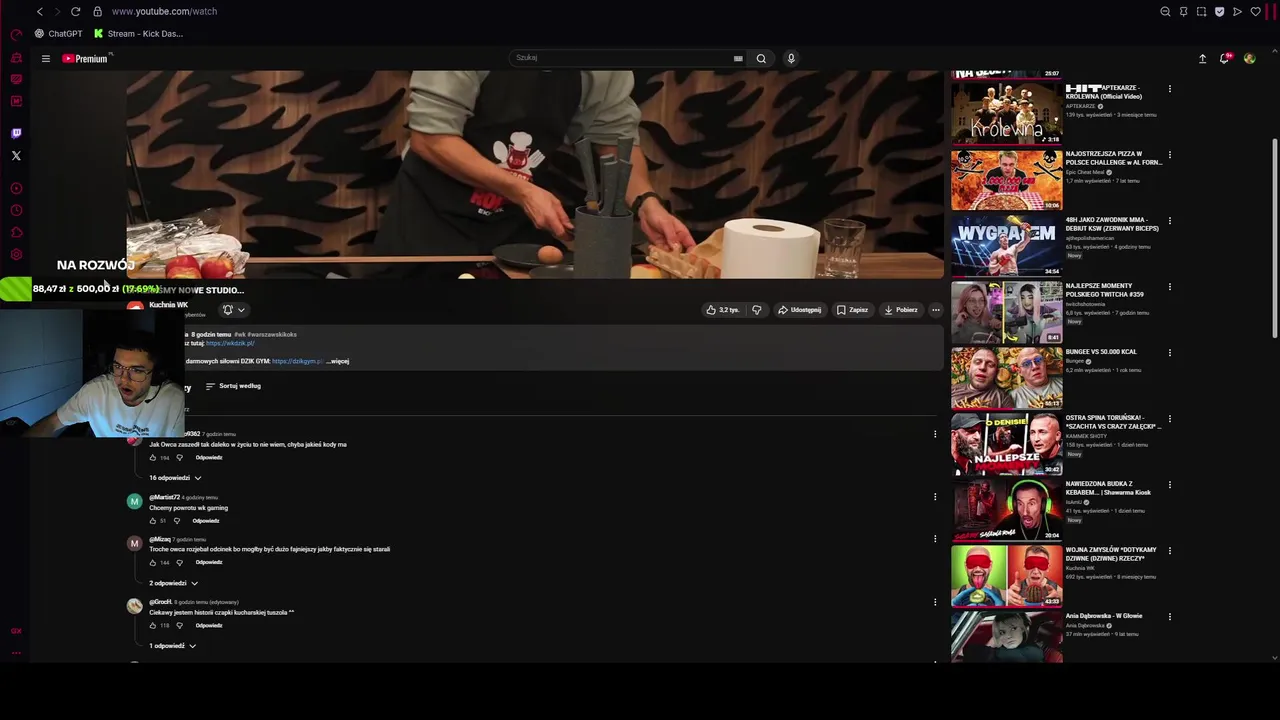Open sidebar settings gear icon
The height and width of the screenshot is (720, 1280).
(x=16, y=254)
